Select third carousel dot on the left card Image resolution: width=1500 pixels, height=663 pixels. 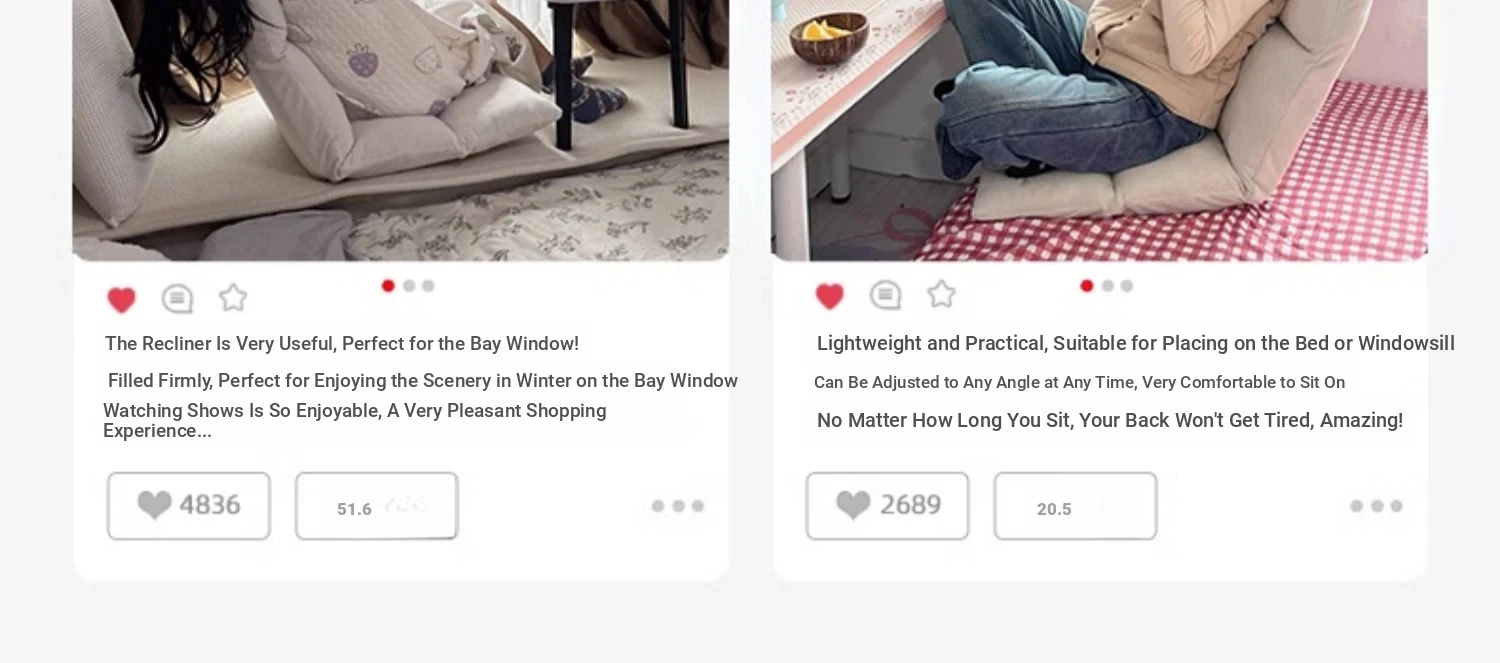(428, 286)
